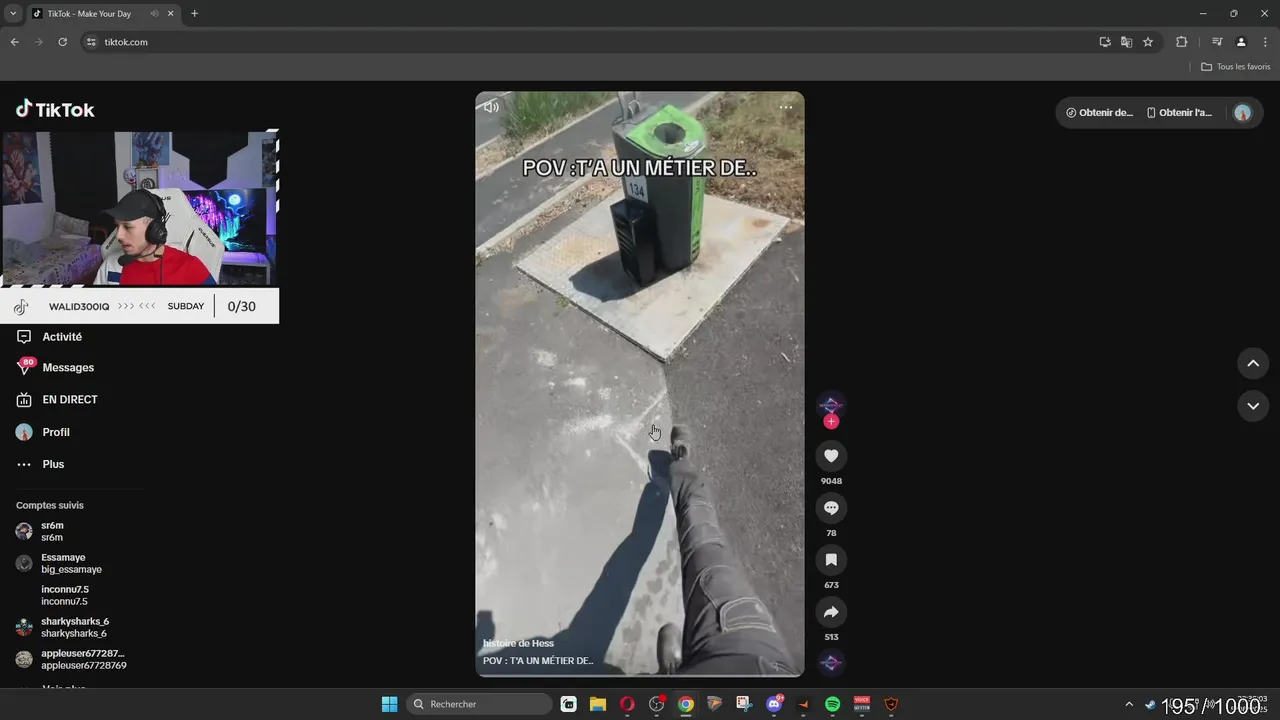Open the Chrome profile icon
The image size is (1280, 720).
pos(1241,42)
